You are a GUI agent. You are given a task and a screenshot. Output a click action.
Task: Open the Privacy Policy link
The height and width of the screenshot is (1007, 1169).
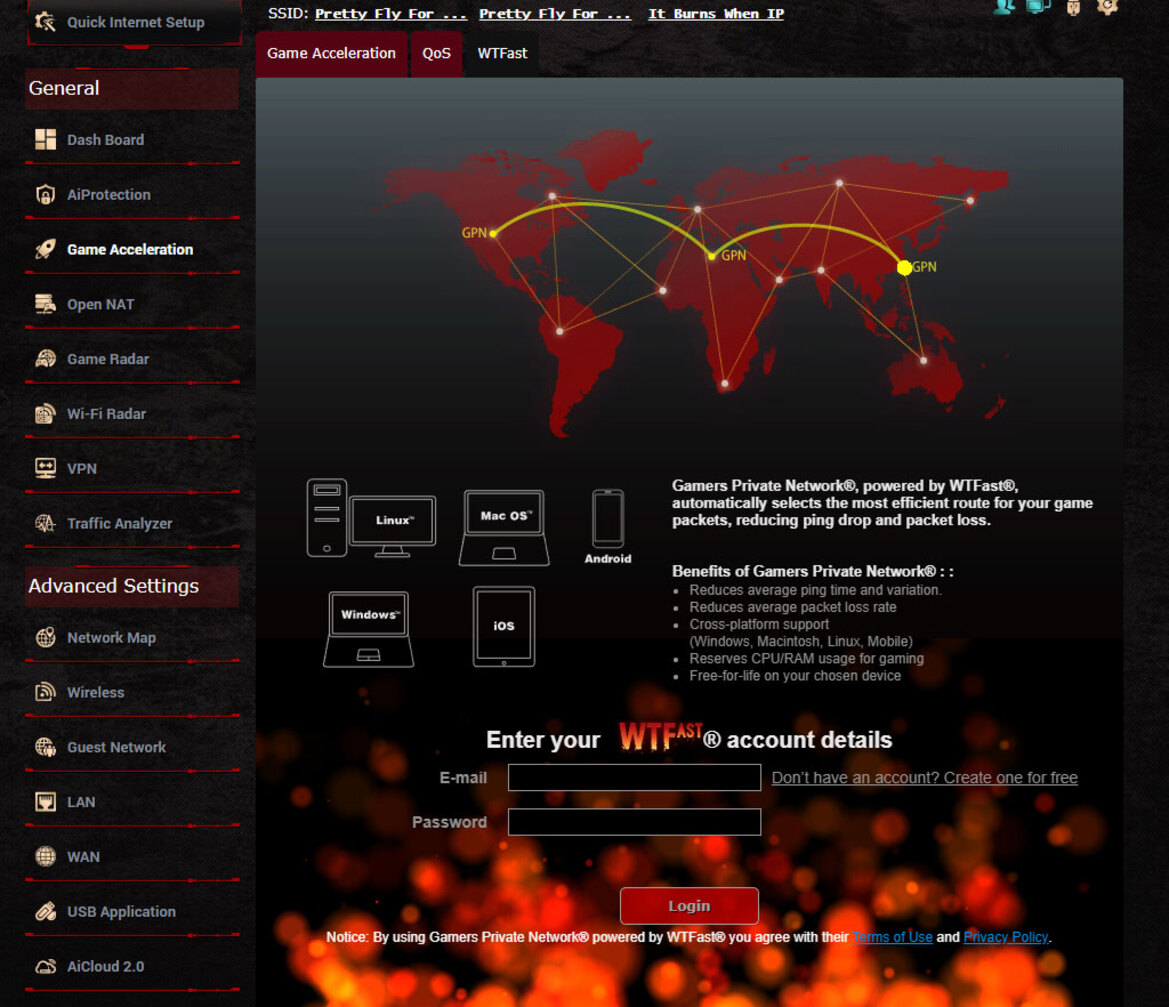point(1006,937)
